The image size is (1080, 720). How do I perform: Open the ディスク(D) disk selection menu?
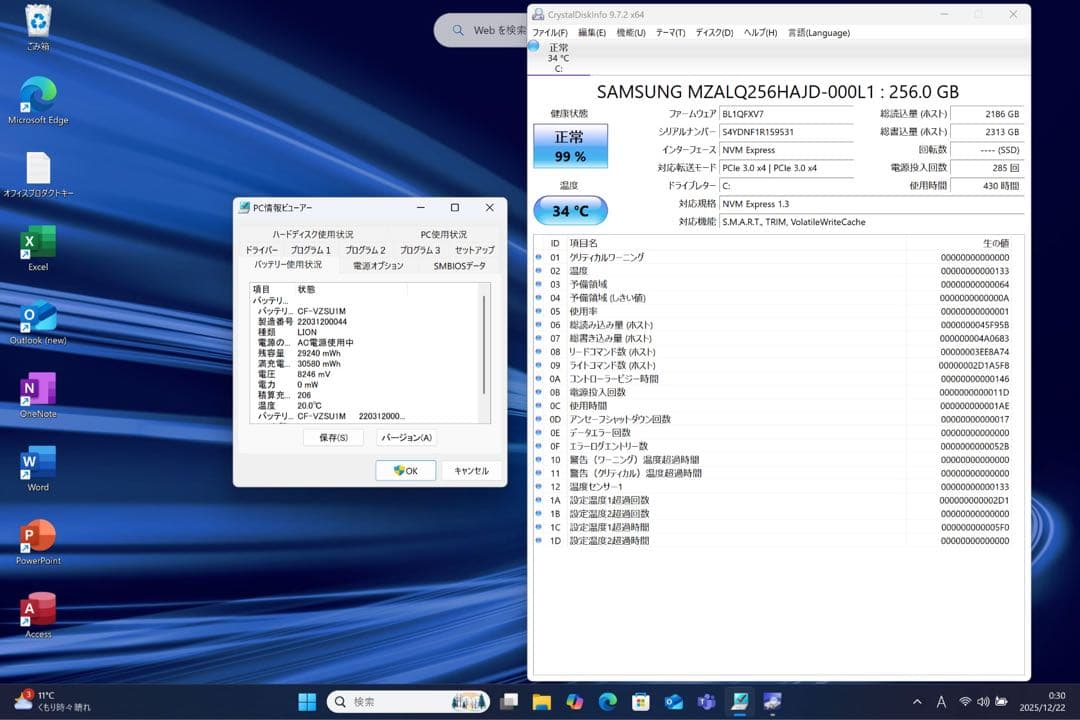coord(713,32)
